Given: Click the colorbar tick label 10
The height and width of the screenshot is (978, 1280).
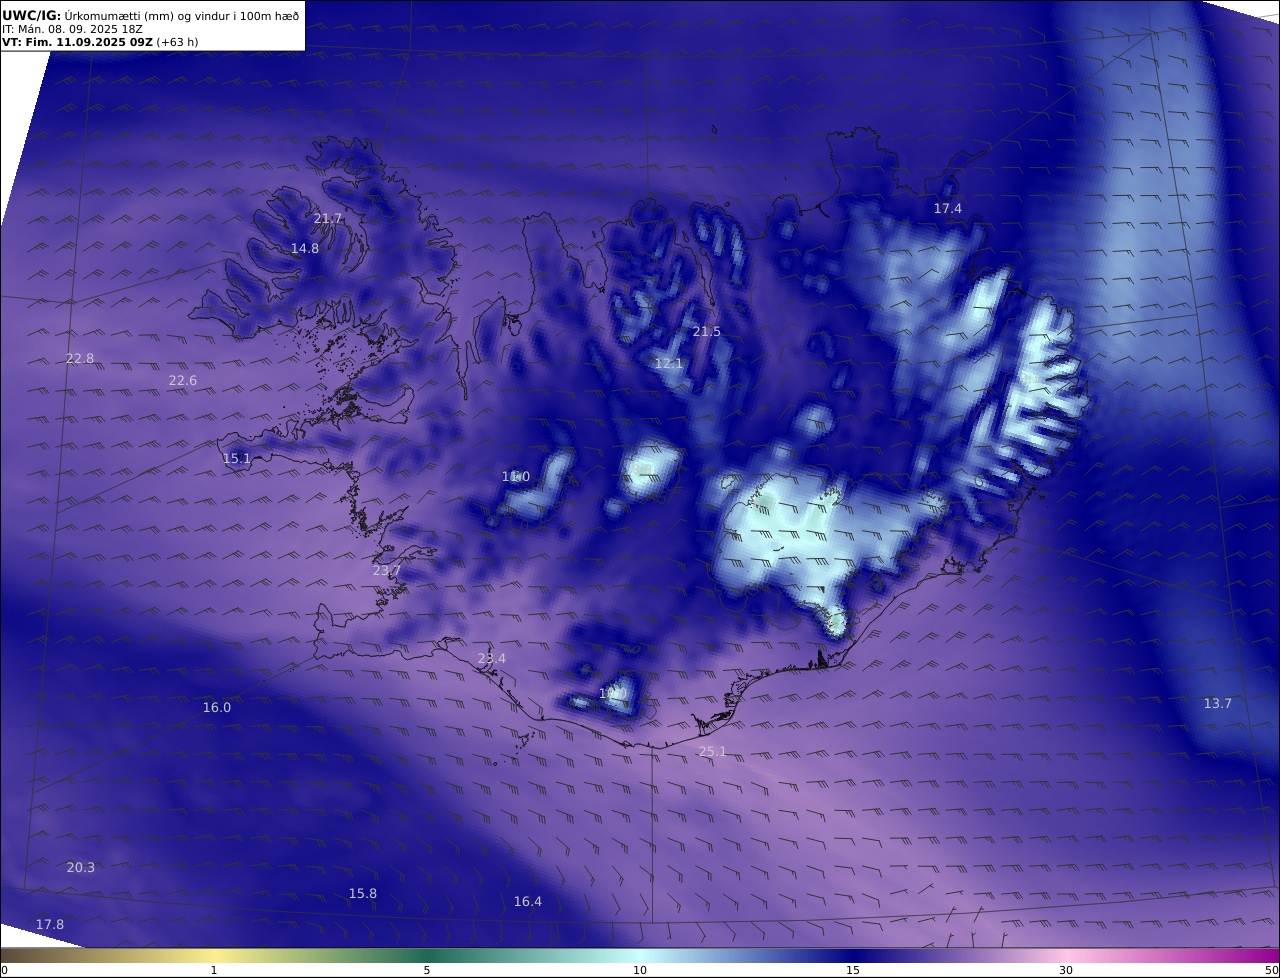Looking at the screenshot, I should [640, 970].
